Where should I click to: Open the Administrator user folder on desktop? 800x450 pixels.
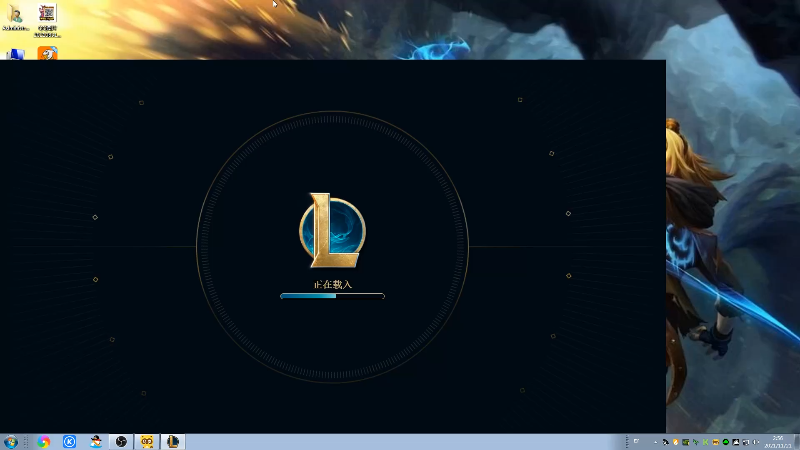tap(15, 17)
